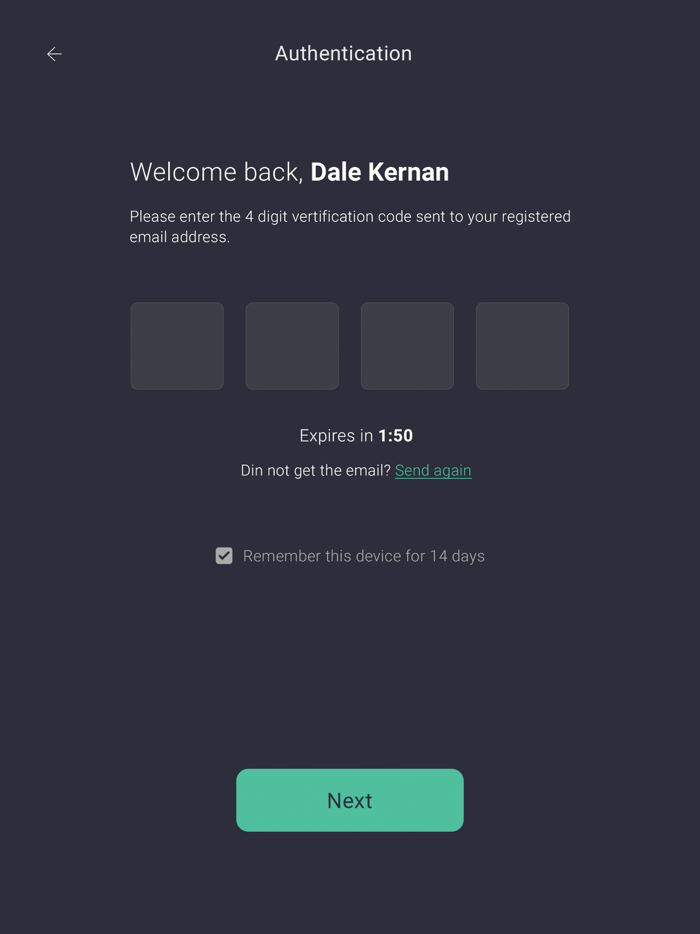Return to the previous screen via back arrow
Viewport: 700px width, 934px height.
pos(54,54)
